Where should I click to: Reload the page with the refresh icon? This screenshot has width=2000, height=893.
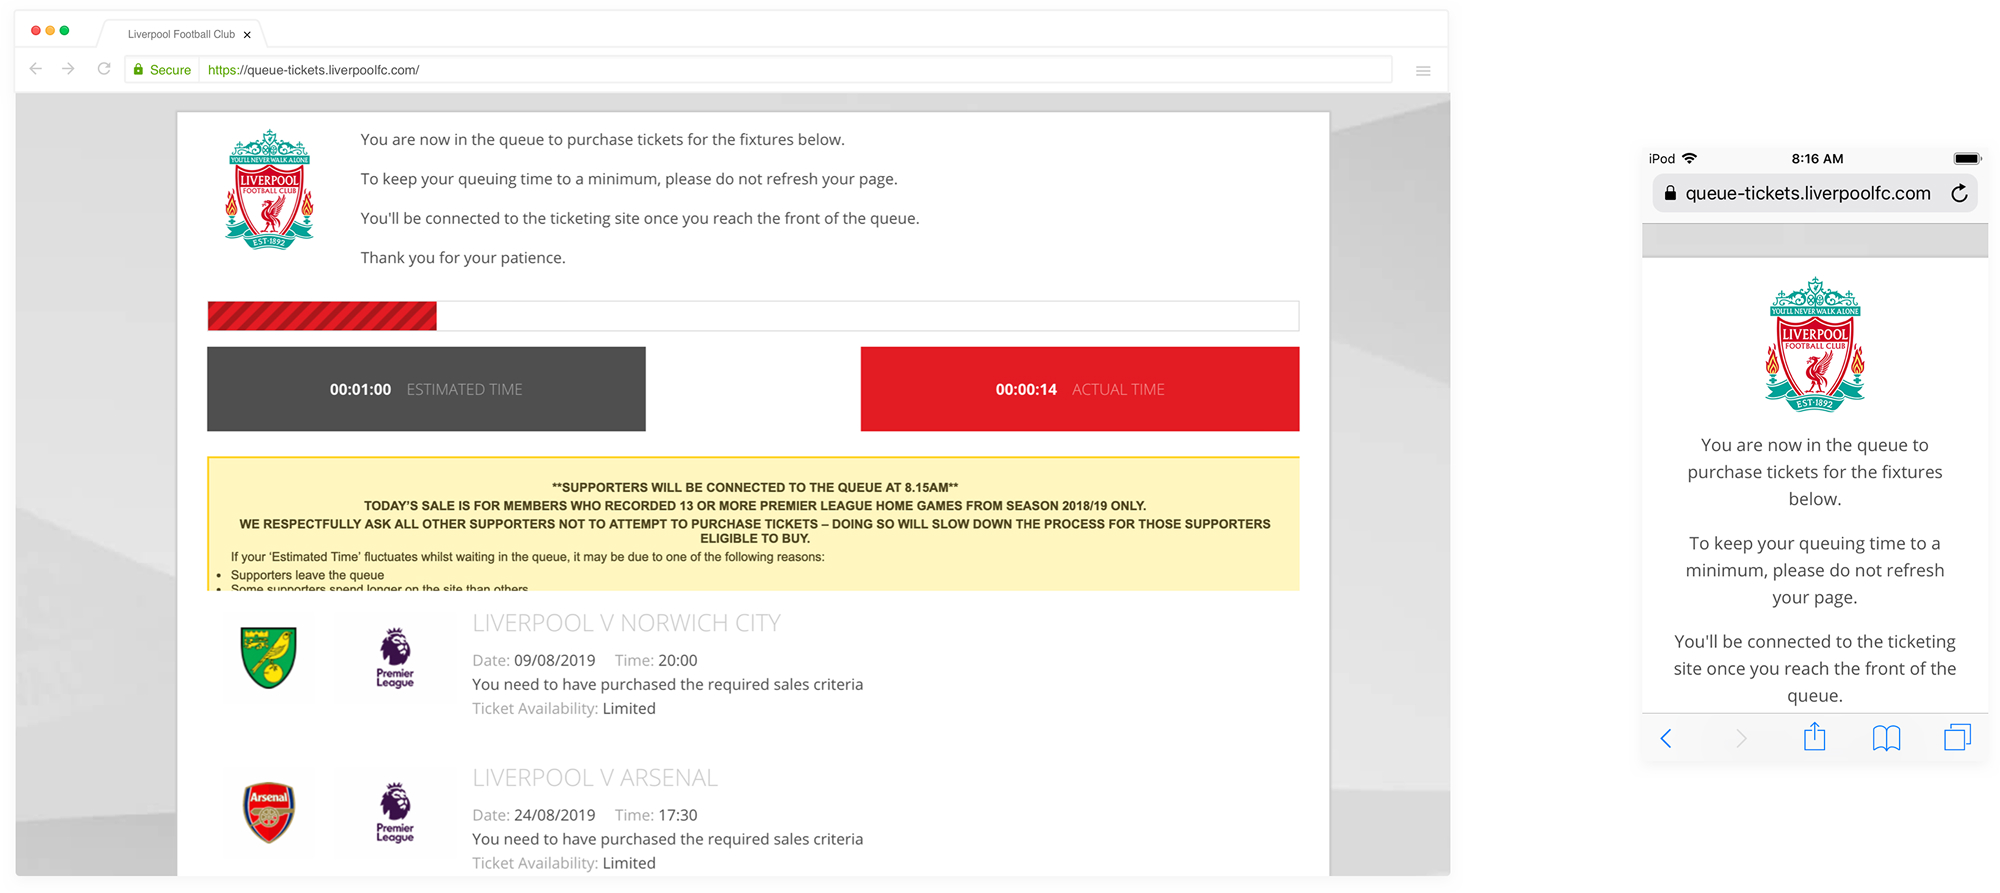click(x=103, y=69)
